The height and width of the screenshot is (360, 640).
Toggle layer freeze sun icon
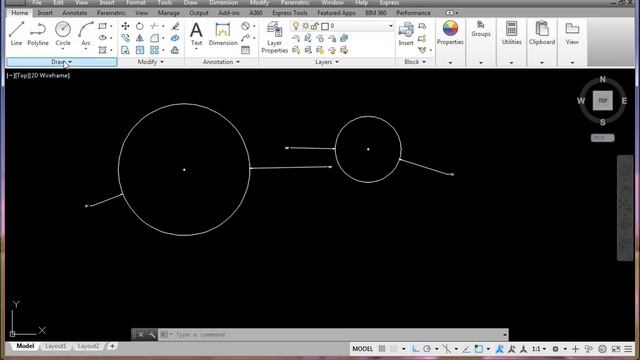coord(305,26)
